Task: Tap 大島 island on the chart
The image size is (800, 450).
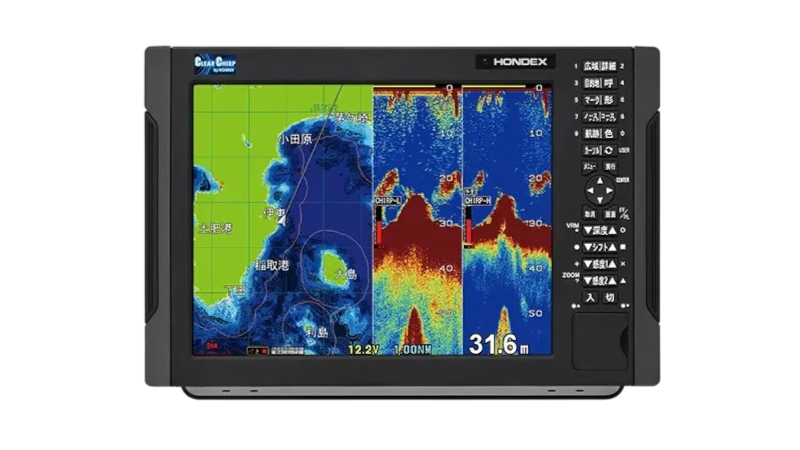Action: (x=337, y=269)
